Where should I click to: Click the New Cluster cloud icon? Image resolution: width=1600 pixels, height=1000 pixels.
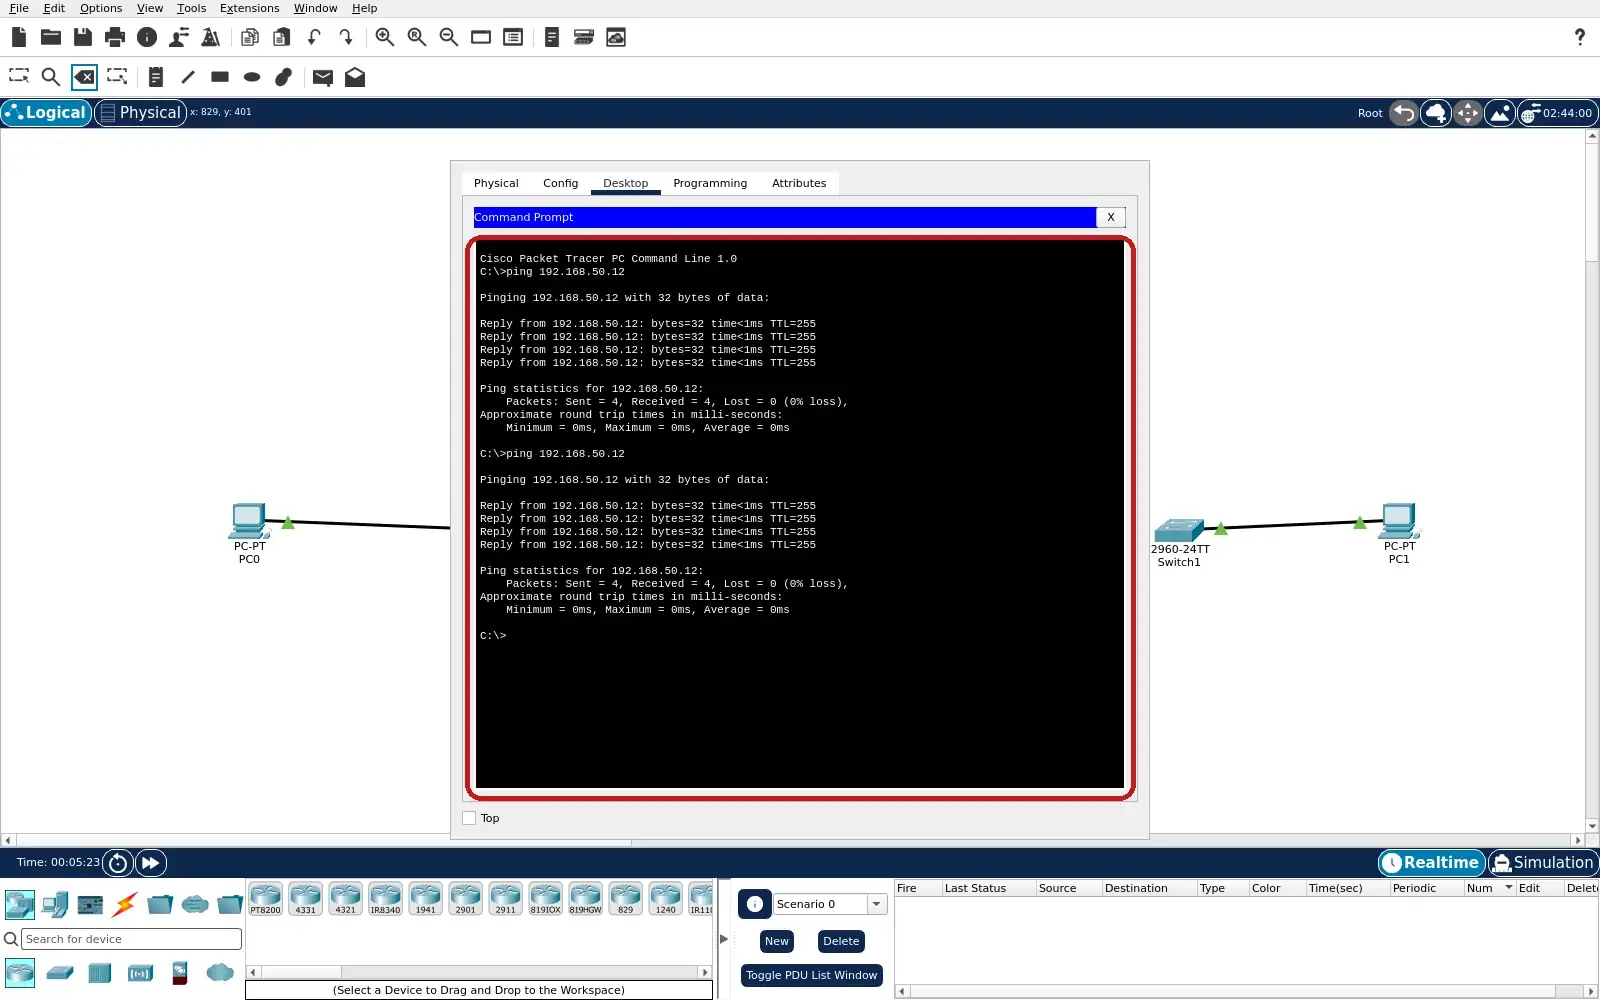click(1436, 113)
